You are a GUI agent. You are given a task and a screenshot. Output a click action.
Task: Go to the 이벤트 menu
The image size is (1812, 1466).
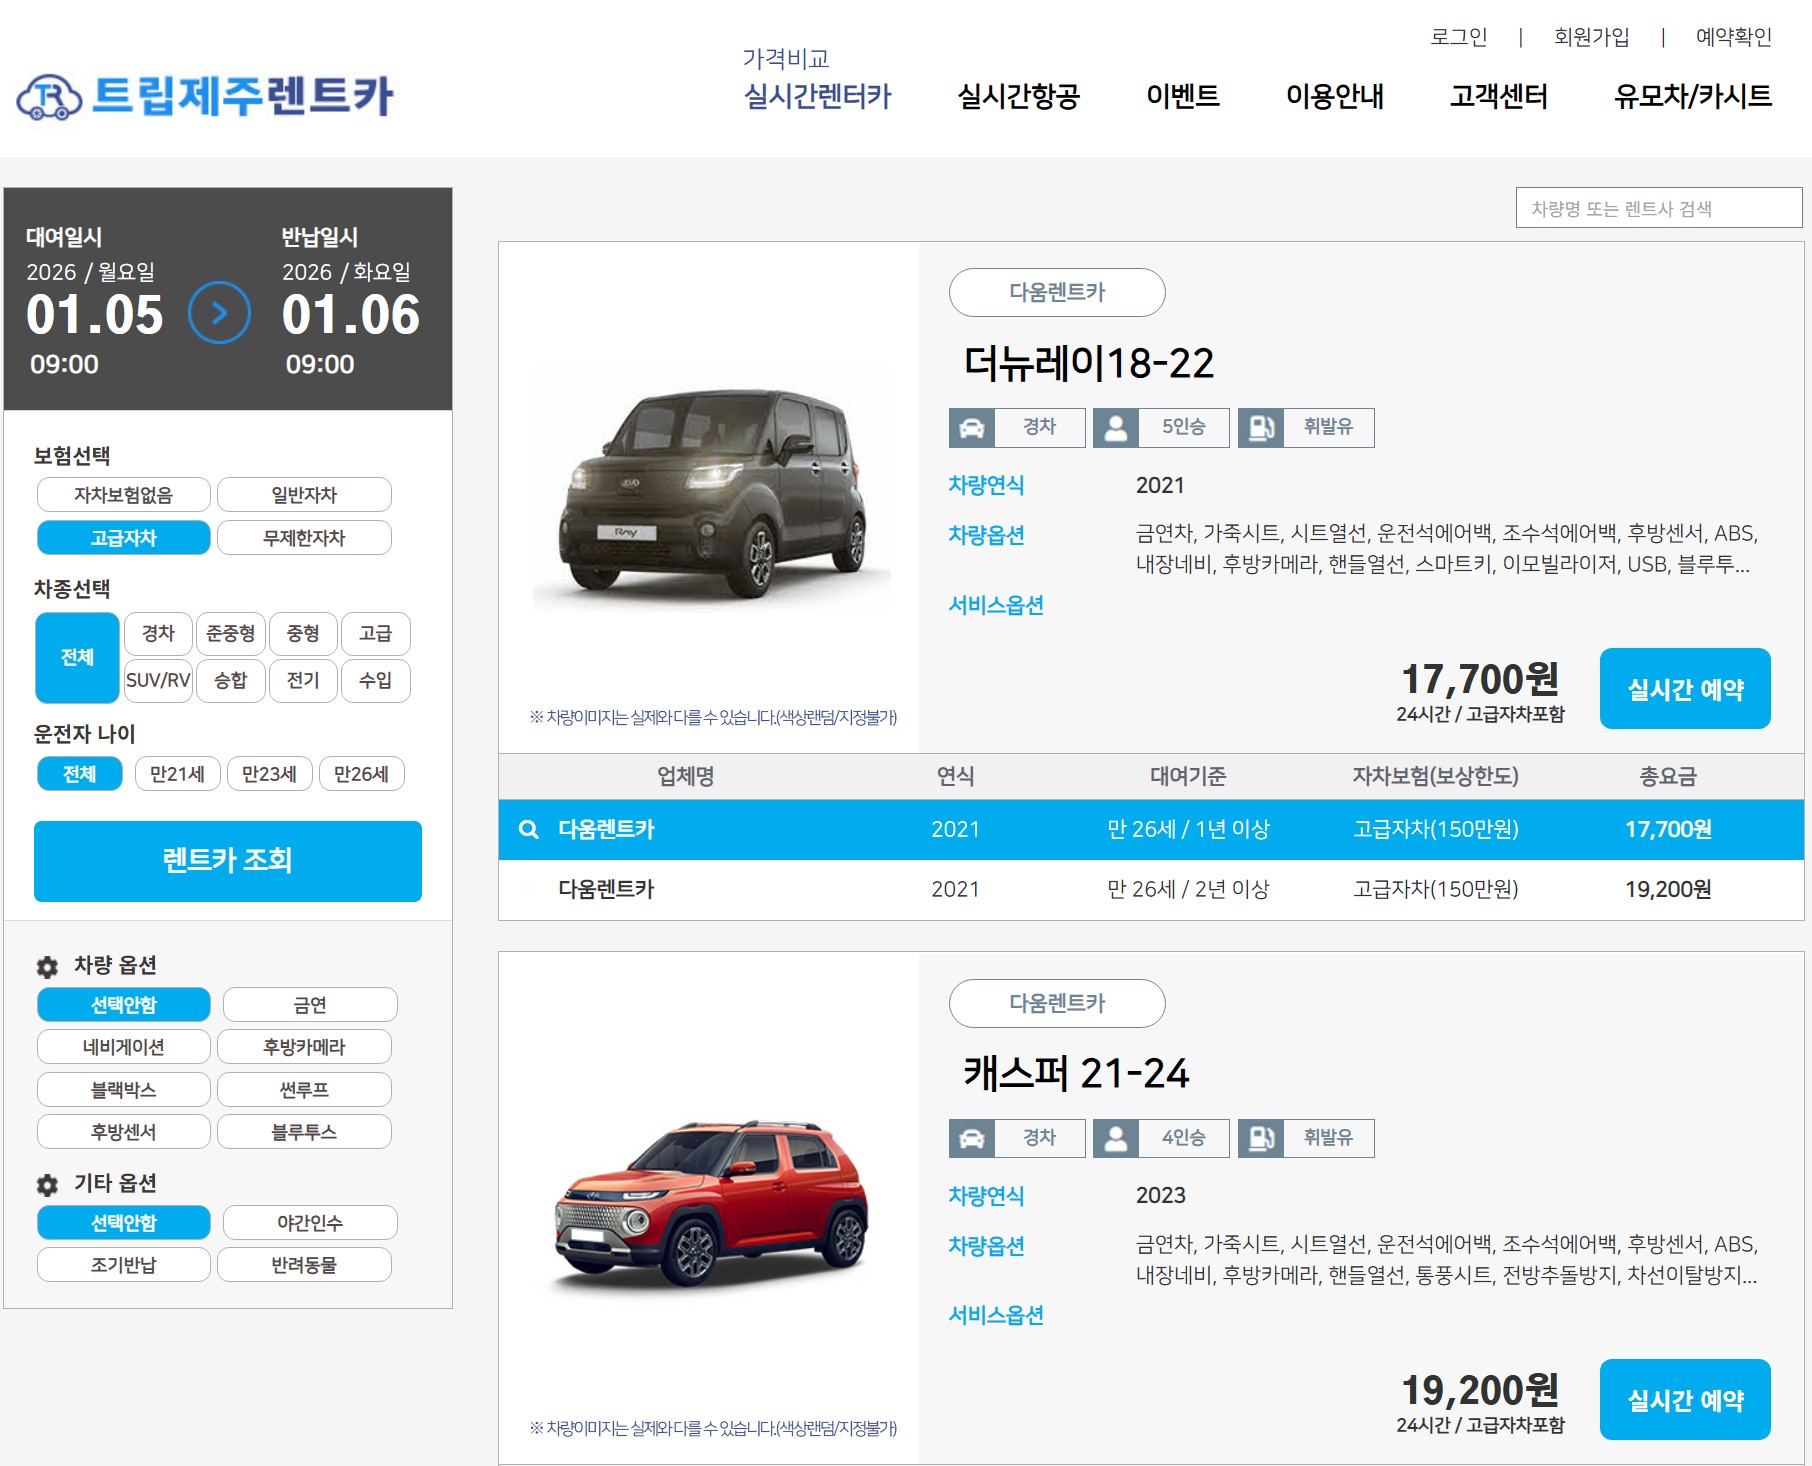(x=1182, y=96)
